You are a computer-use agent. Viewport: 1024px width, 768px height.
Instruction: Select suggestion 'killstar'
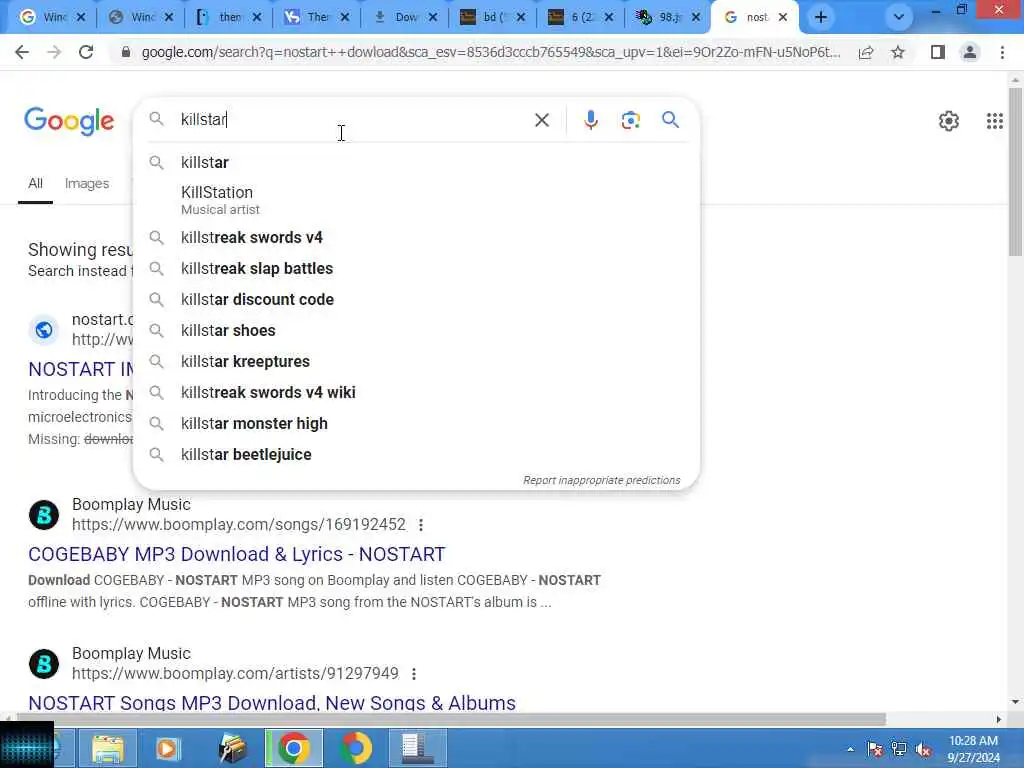(416, 163)
